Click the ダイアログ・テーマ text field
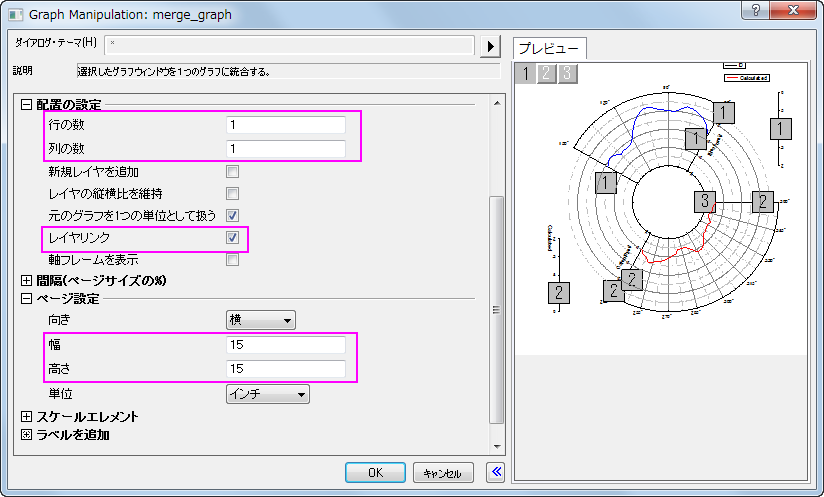Screen dimensions: 824x497 click(x=290, y=45)
